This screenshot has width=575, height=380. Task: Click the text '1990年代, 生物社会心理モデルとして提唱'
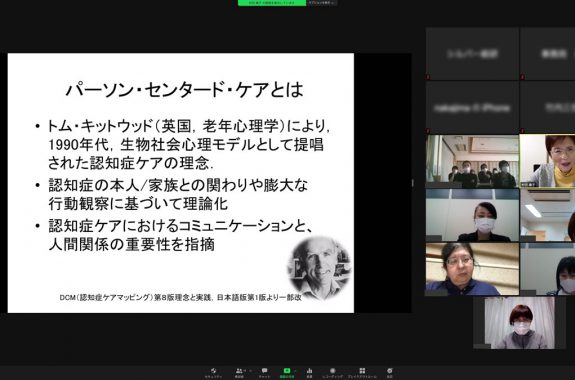tap(186, 145)
